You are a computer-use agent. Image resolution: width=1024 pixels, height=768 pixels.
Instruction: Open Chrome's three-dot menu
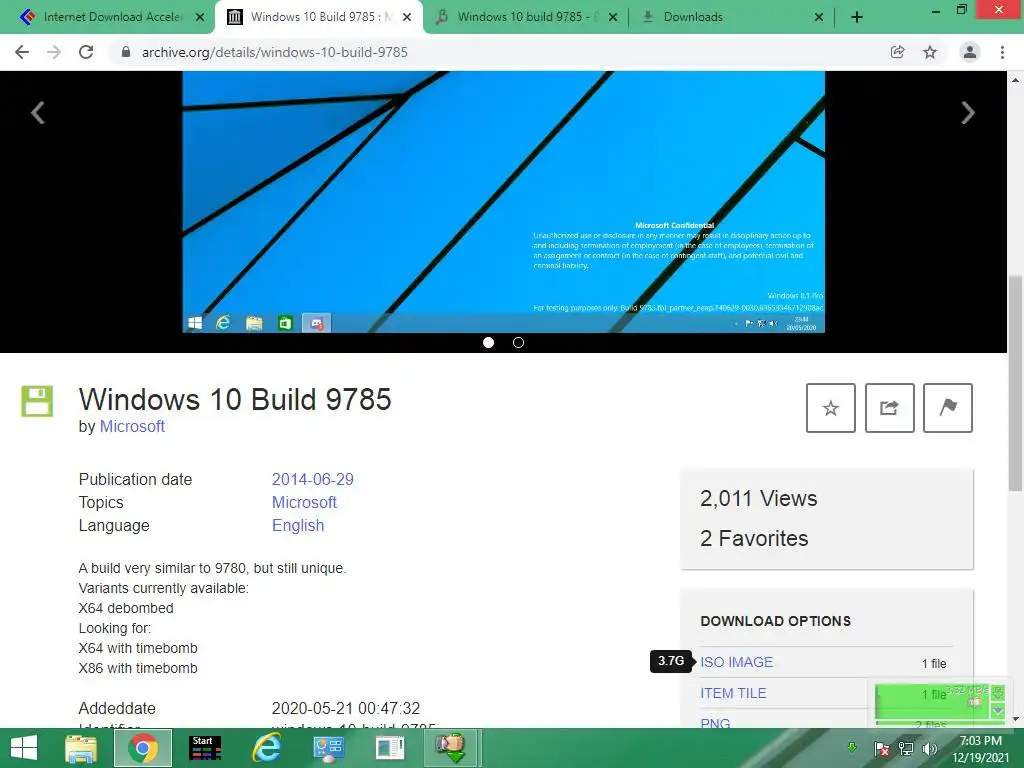1002,52
